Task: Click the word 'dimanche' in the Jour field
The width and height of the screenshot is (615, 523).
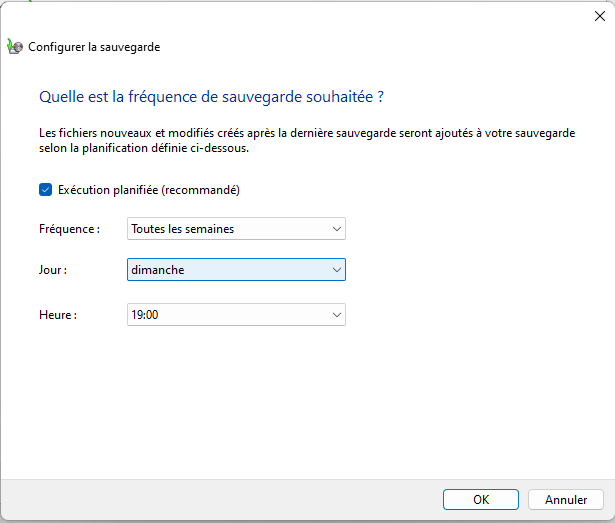Action: [x=158, y=269]
